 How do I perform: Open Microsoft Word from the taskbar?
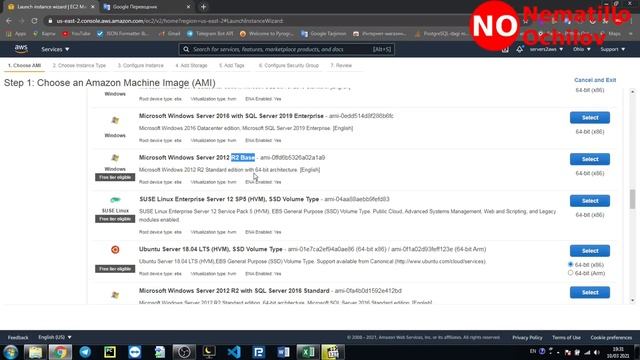coord(283,352)
